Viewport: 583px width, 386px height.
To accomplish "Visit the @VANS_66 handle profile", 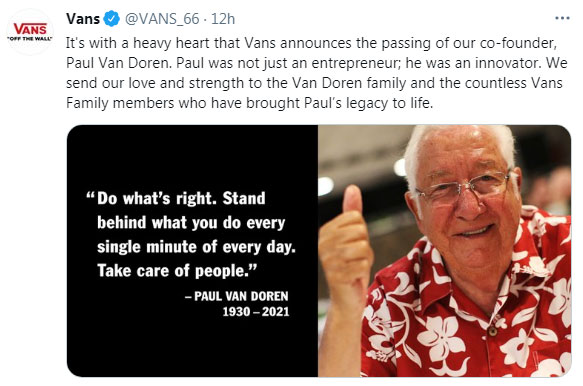I will 162,19.
